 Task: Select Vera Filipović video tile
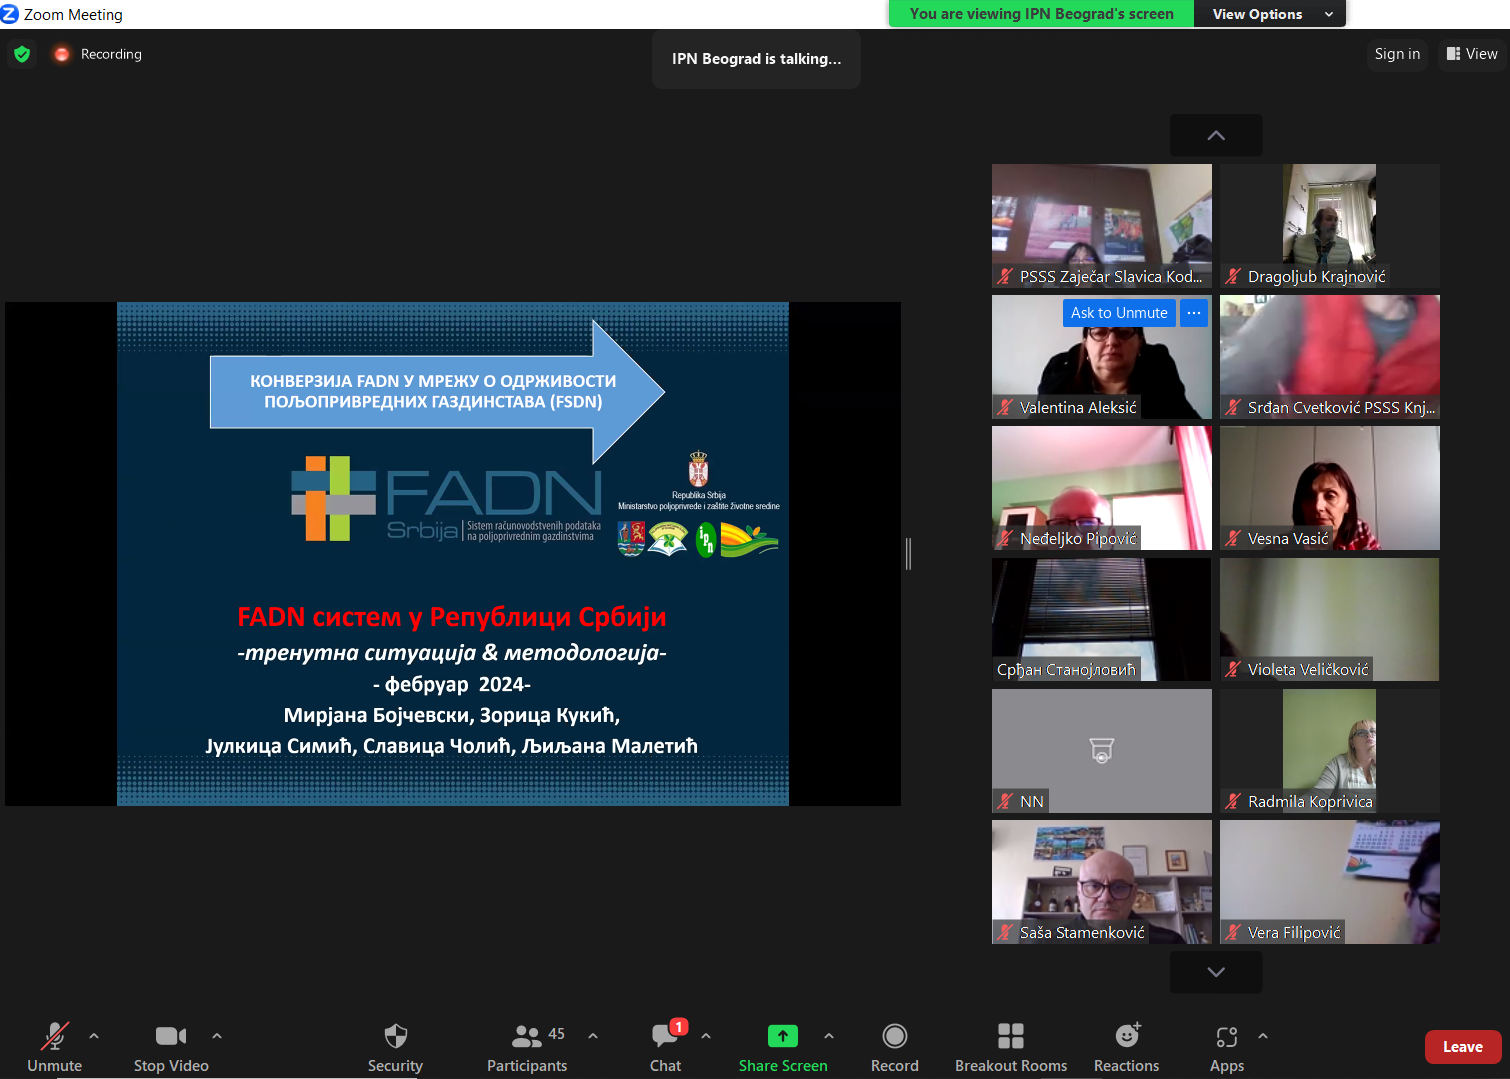pos(1330,882)
